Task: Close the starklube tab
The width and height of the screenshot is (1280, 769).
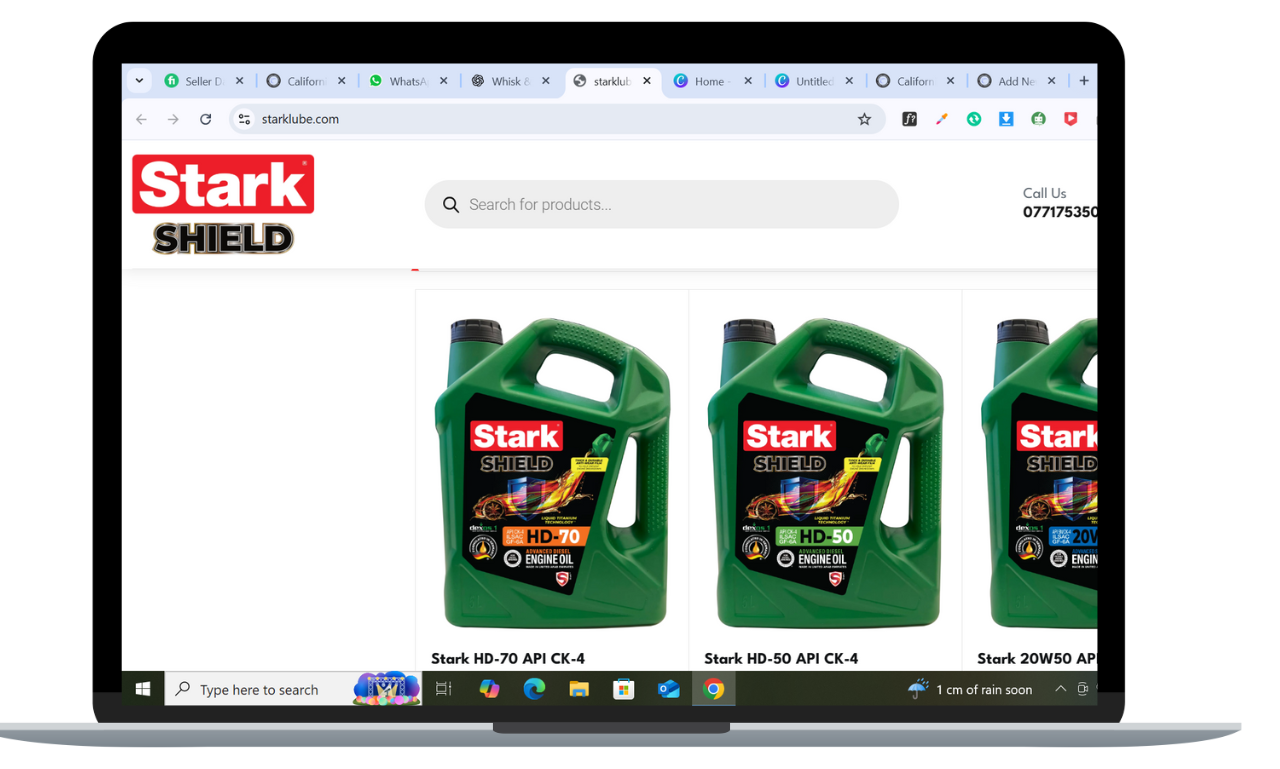Action: pos(647,81)
